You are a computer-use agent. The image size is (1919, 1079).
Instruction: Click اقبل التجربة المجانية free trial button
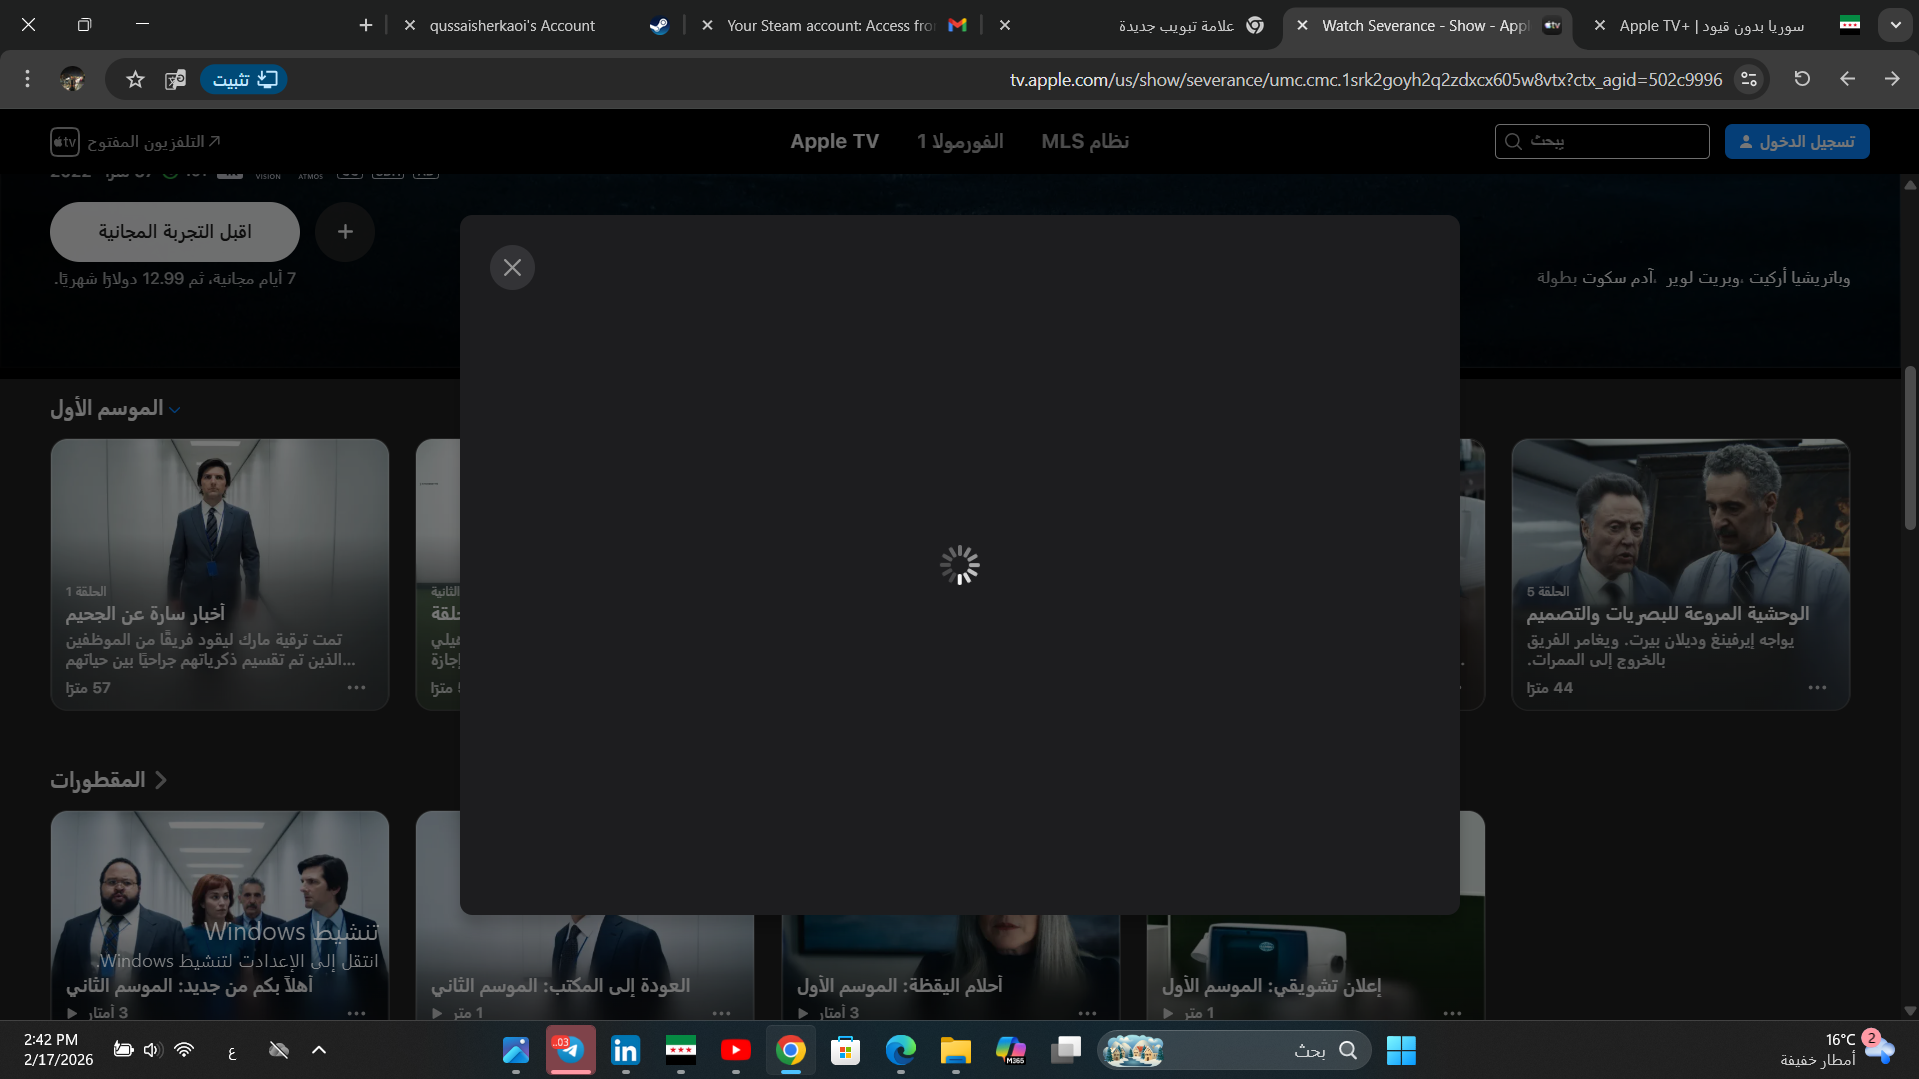175,232
